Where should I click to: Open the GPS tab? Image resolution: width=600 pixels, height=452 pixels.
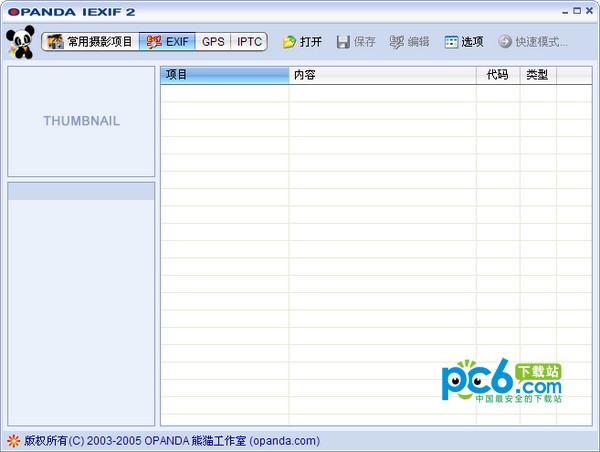(213, 41)
